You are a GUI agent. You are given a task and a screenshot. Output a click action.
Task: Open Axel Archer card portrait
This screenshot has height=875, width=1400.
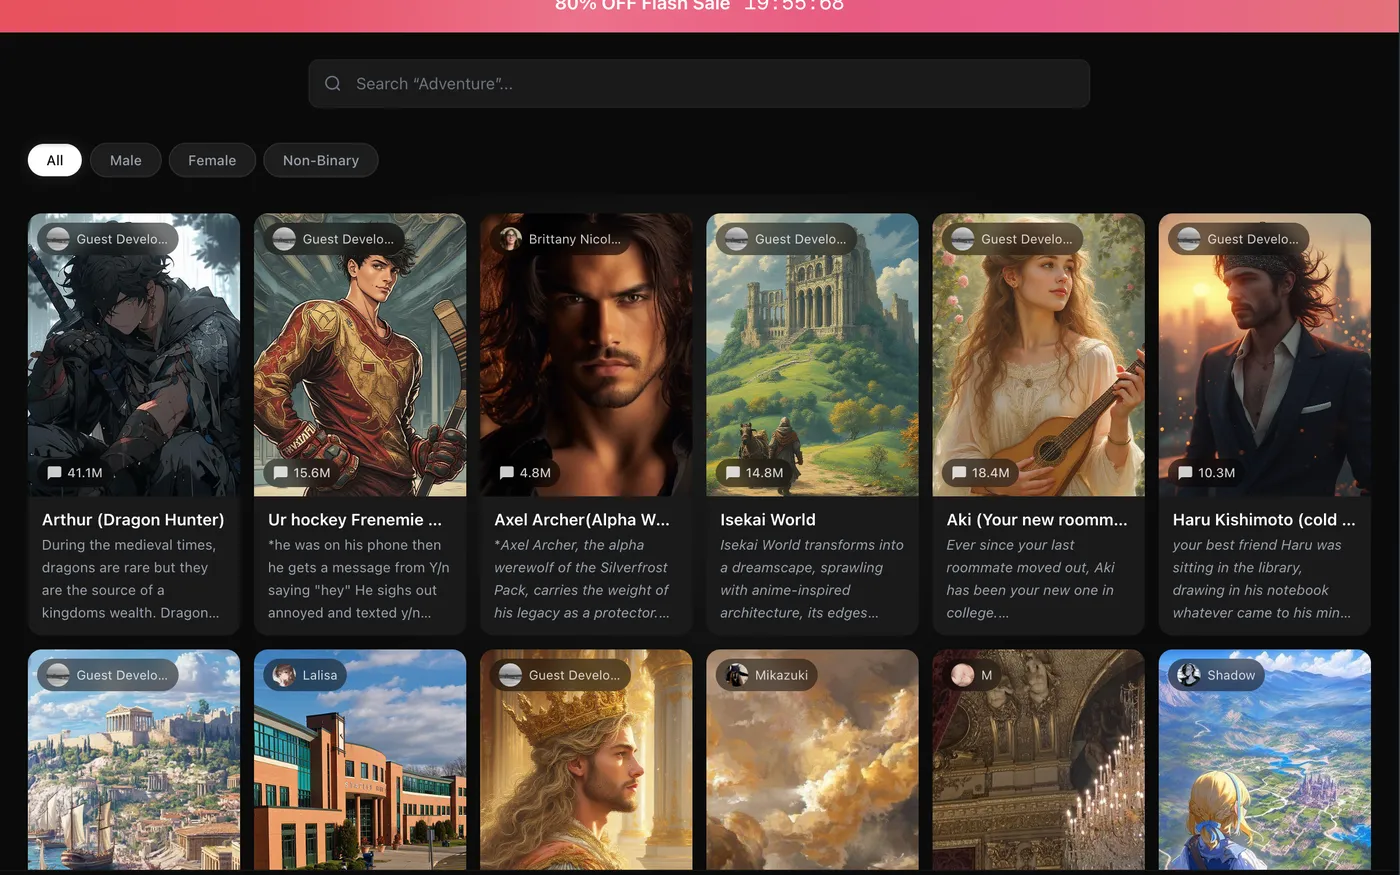(x=586, y=355)
